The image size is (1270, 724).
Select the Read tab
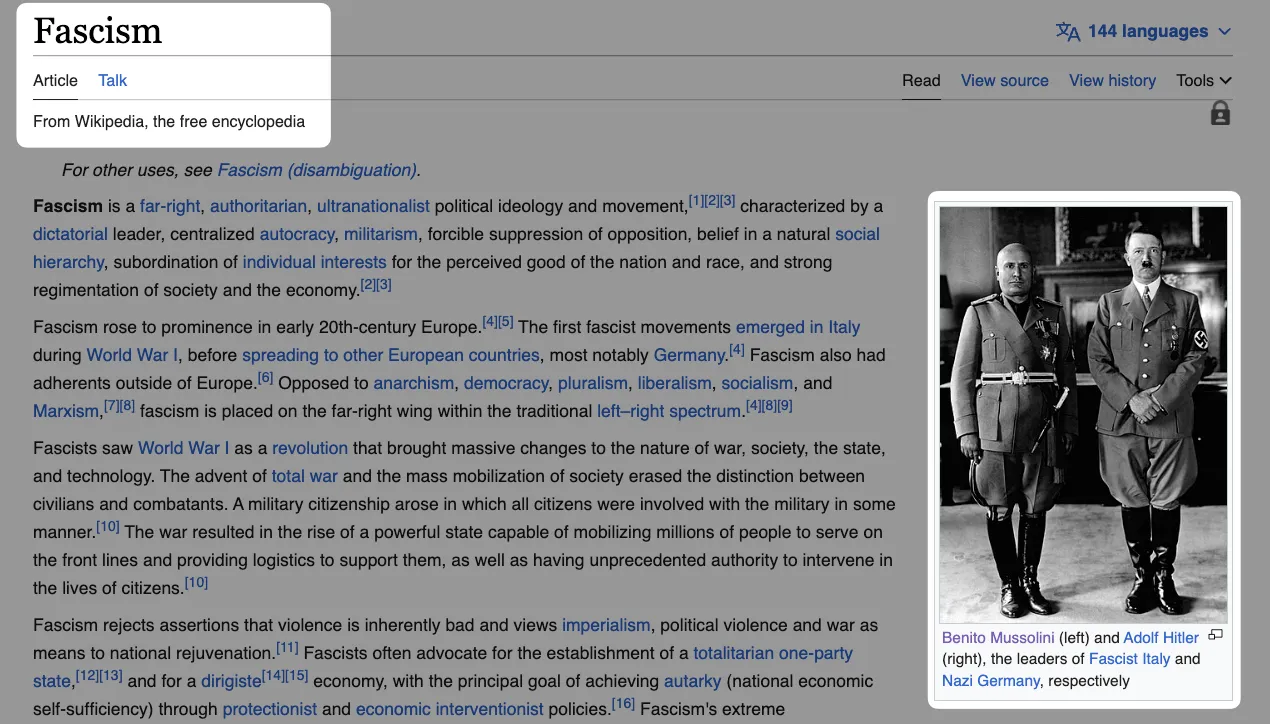[x=921, y=81]
